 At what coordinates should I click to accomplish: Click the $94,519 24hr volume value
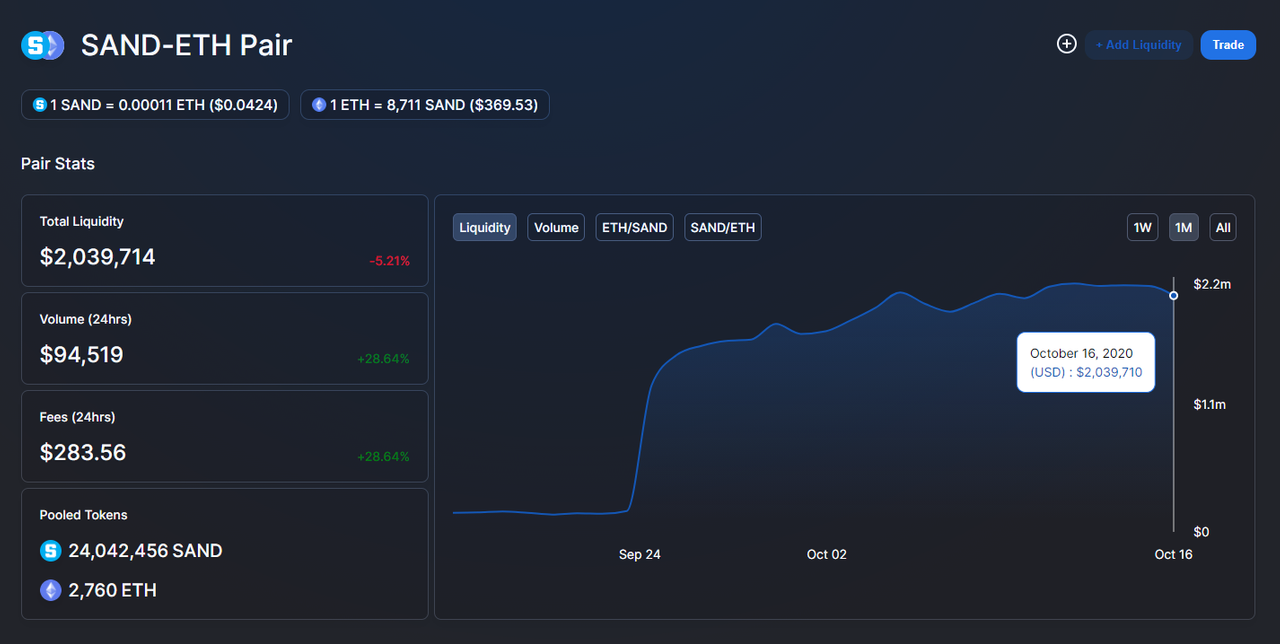[82, 354]
